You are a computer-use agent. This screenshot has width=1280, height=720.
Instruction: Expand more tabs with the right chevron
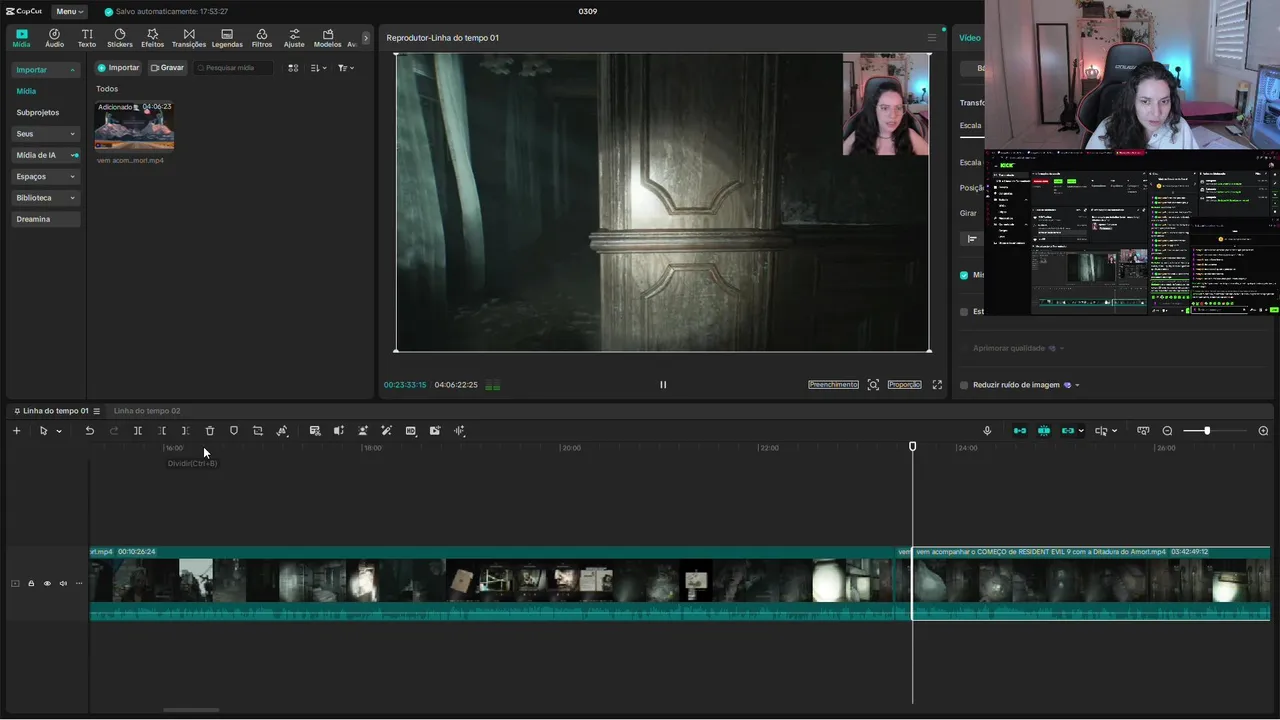coord(366,38)
